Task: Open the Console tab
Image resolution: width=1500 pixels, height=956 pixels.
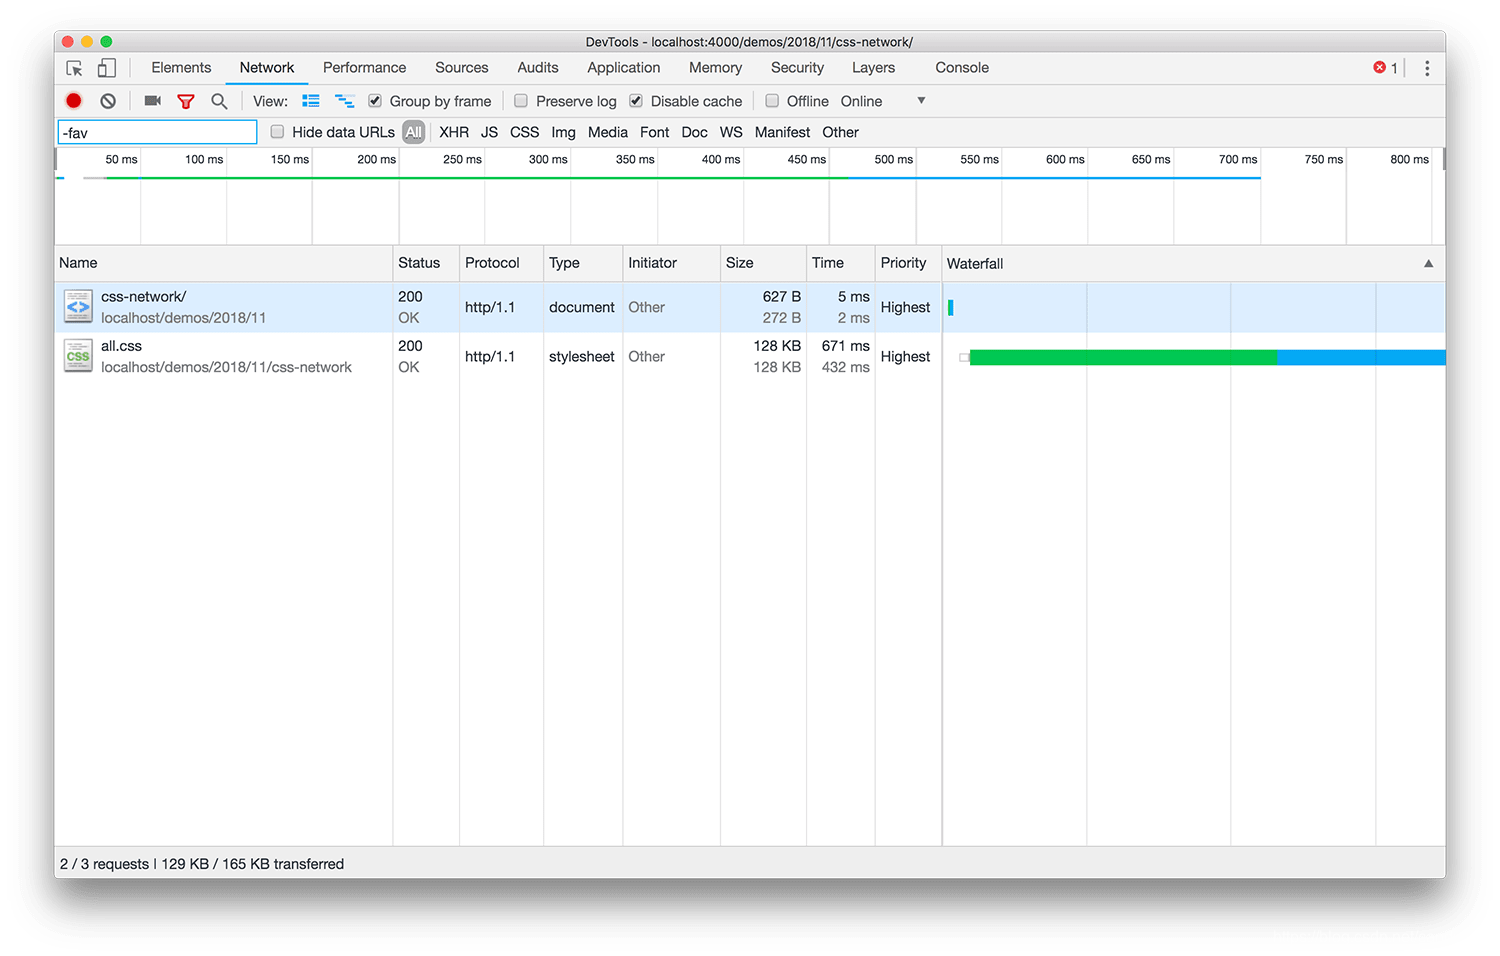Action: (962, 68)
